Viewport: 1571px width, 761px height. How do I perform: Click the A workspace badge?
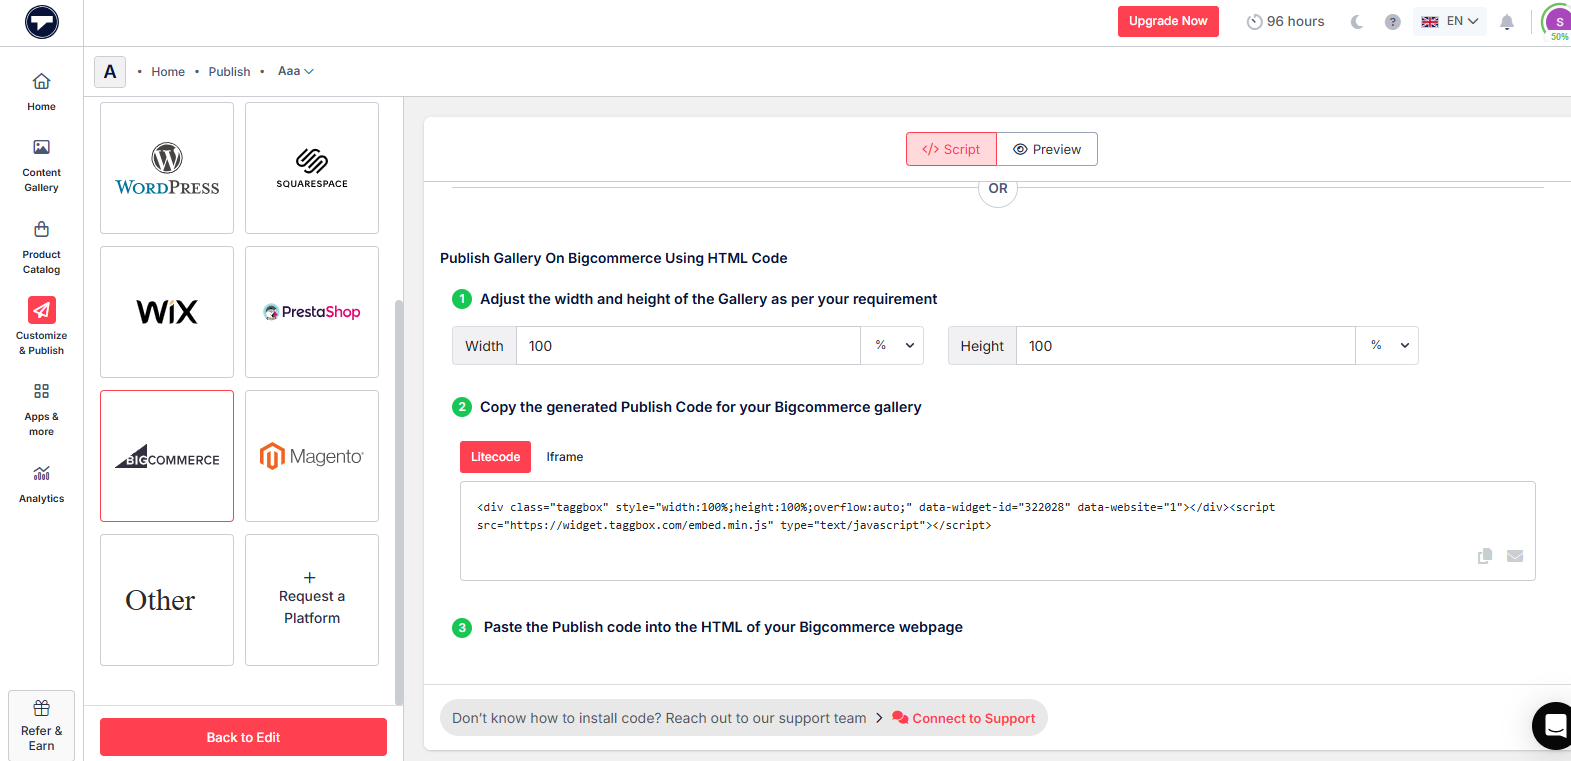[x=110, y=72]
